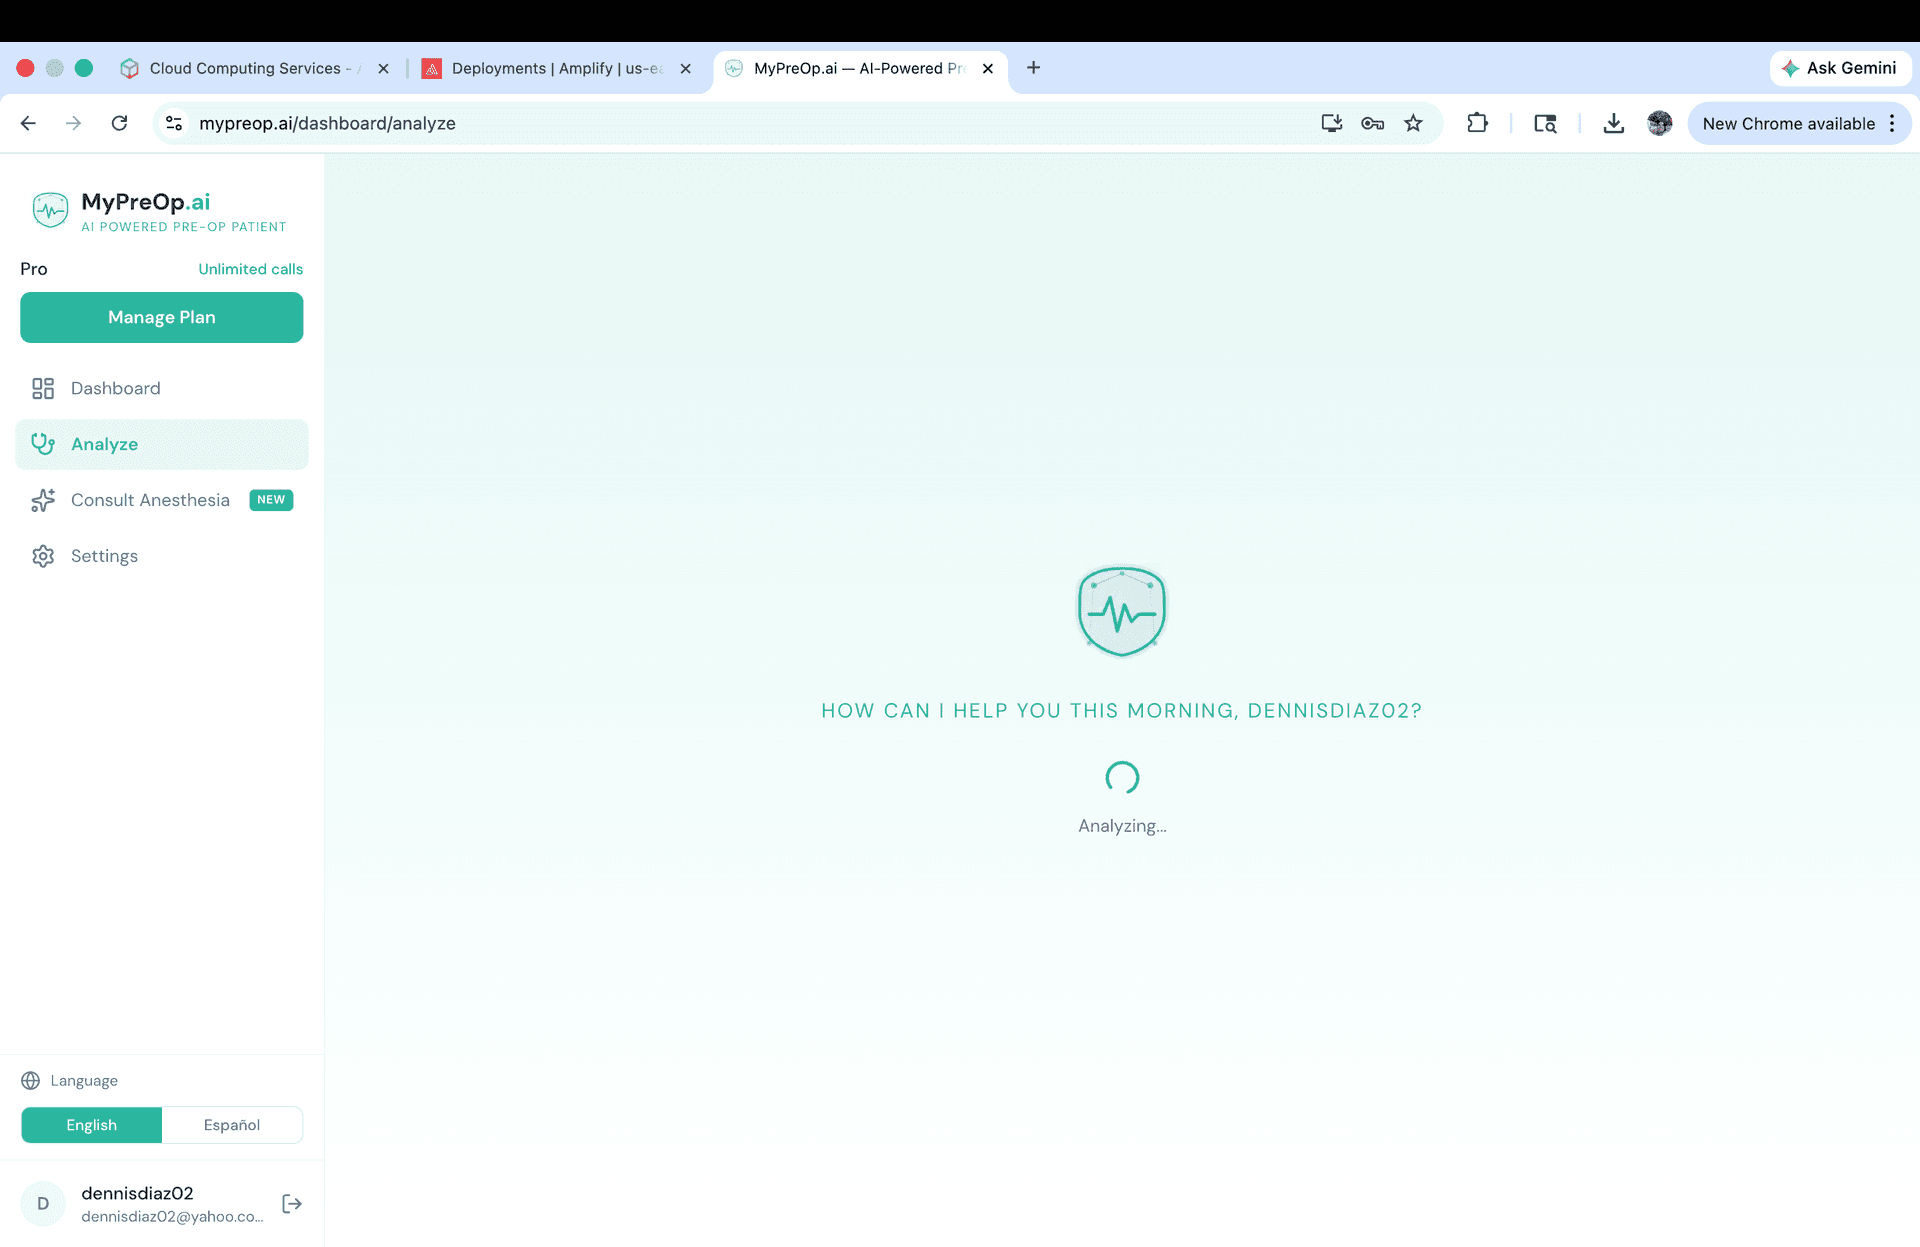Click the Dashboard grid icon
This screenshot has width=1920, height=1247.
43,388
